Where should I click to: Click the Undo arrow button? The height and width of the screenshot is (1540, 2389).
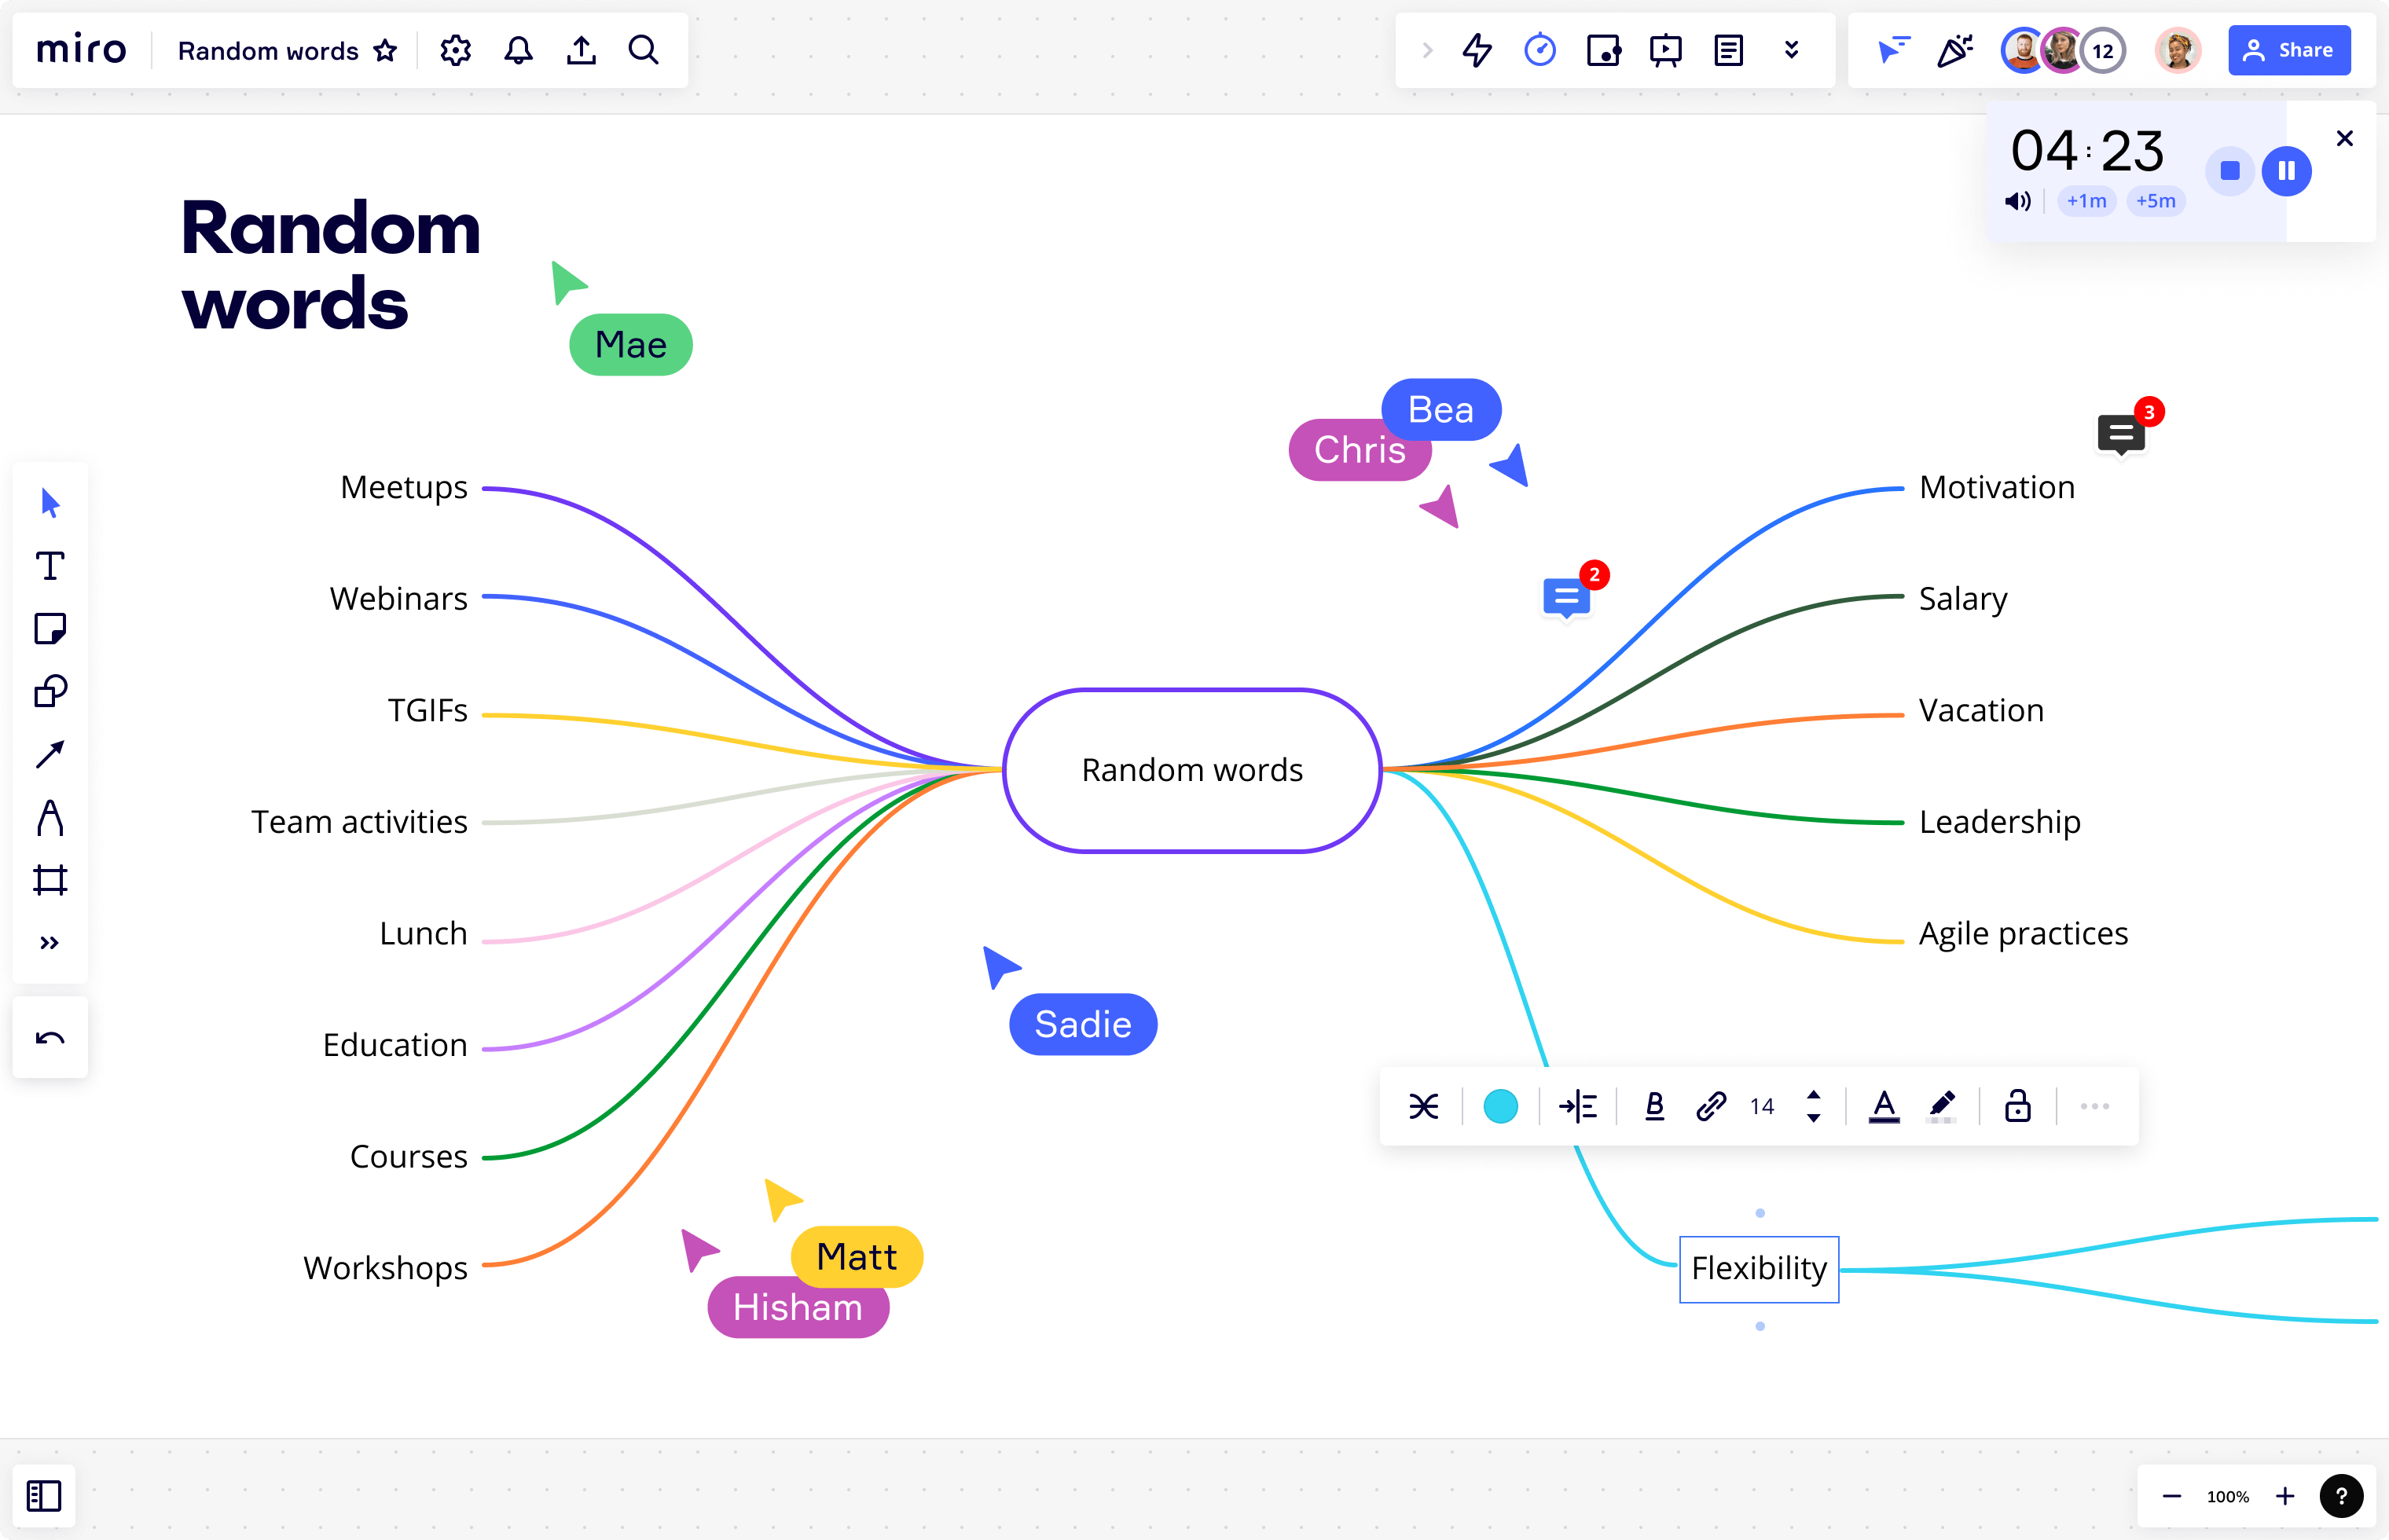(50, 1037)
